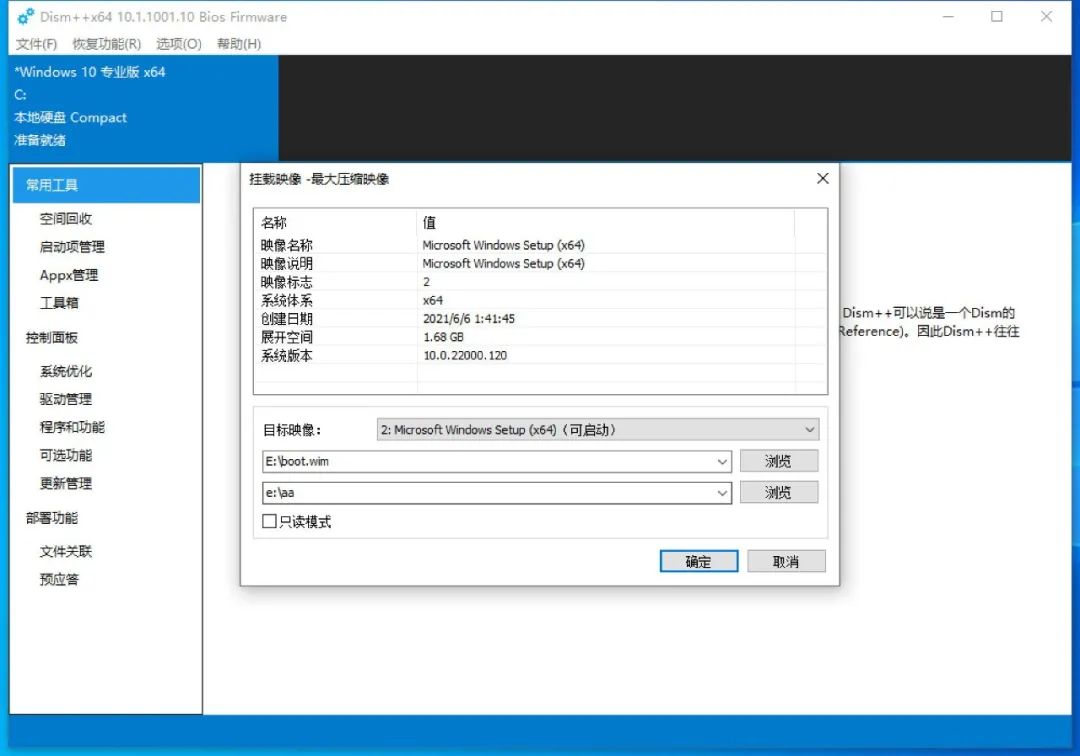The image size is (1080, 756).
Task: Confirm mounting with the 确定 button
Action: (x=698, y=561)
